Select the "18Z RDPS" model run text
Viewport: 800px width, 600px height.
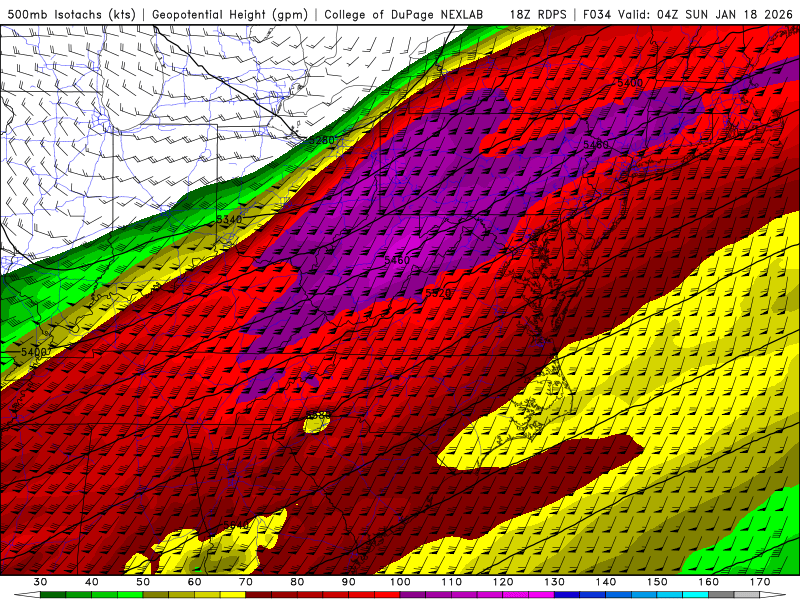point(538,14)
